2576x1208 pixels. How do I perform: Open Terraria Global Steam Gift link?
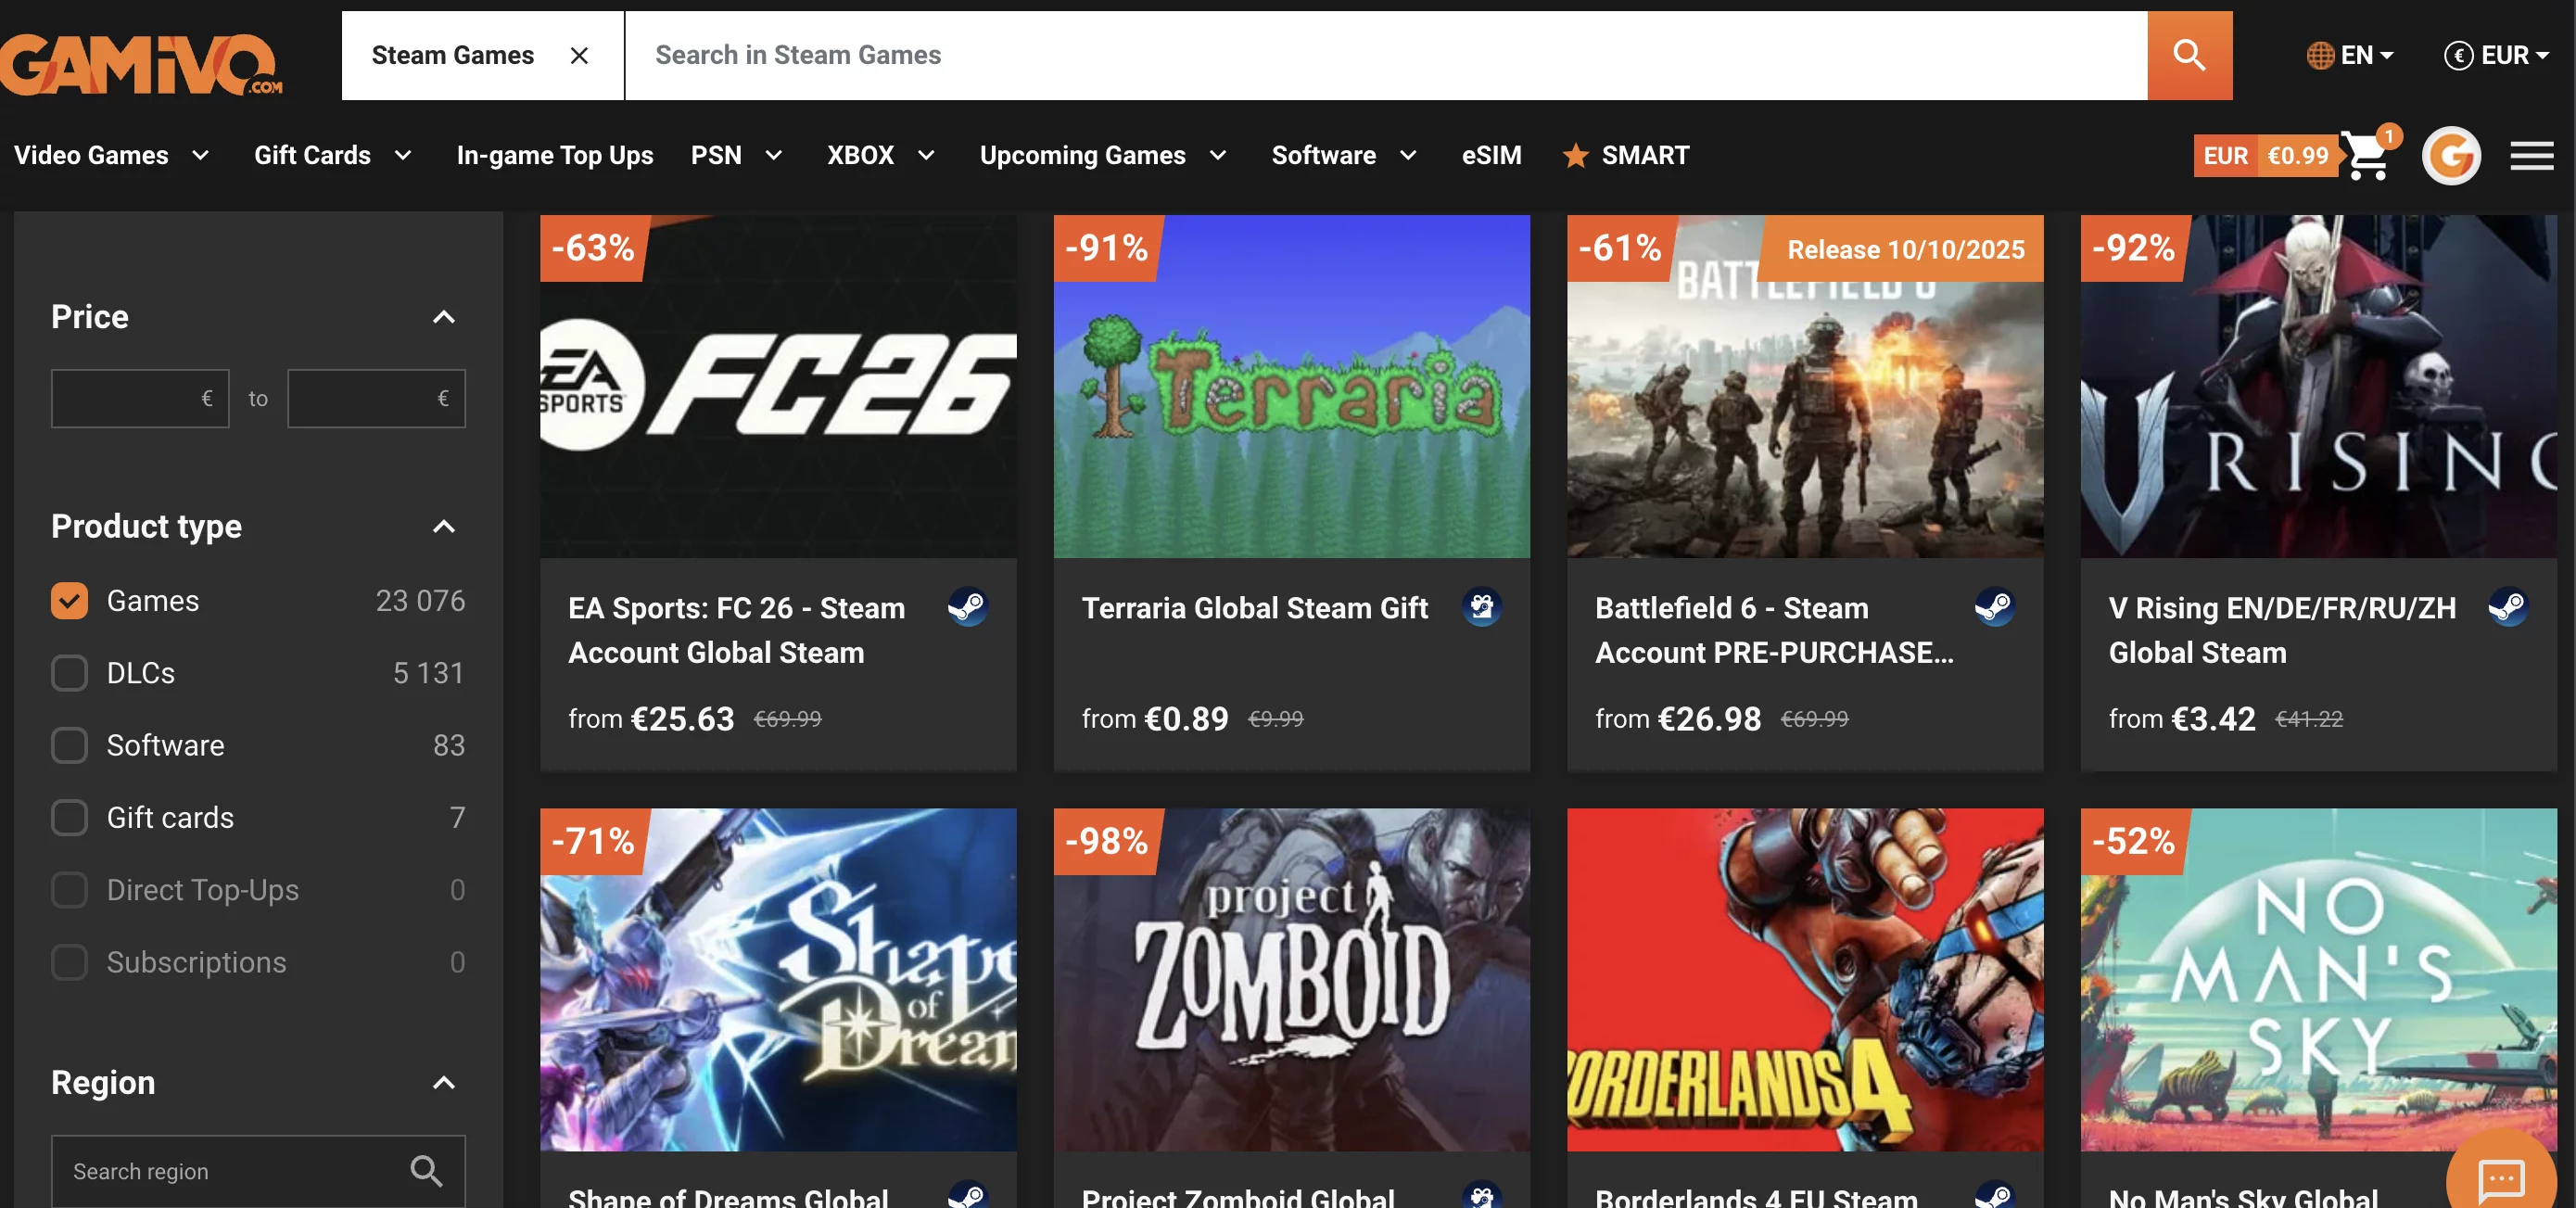(x=1254, y=608)
